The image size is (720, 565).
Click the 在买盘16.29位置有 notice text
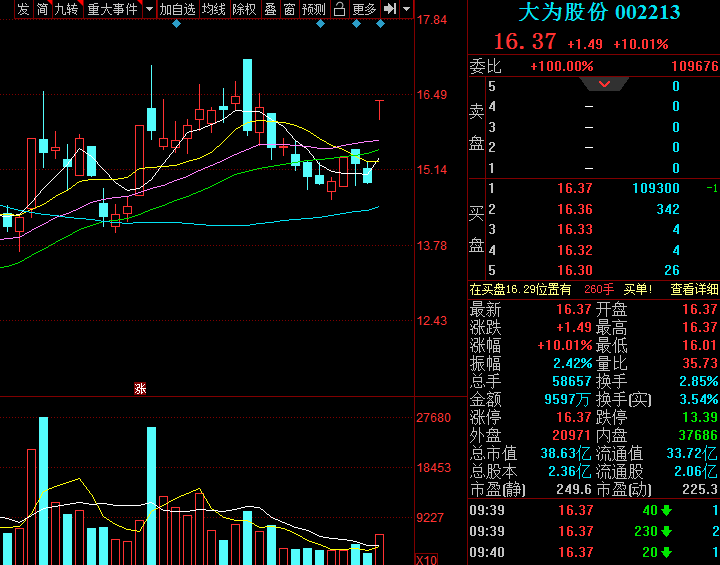click(520, 289)
